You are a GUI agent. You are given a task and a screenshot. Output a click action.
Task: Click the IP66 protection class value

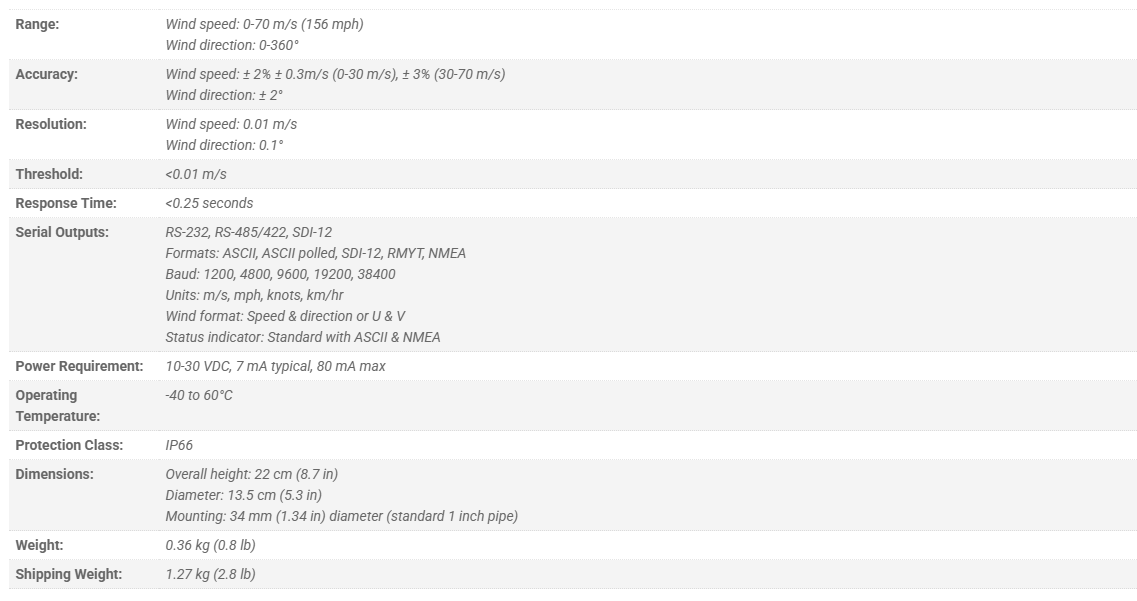(x=179, y=445)
